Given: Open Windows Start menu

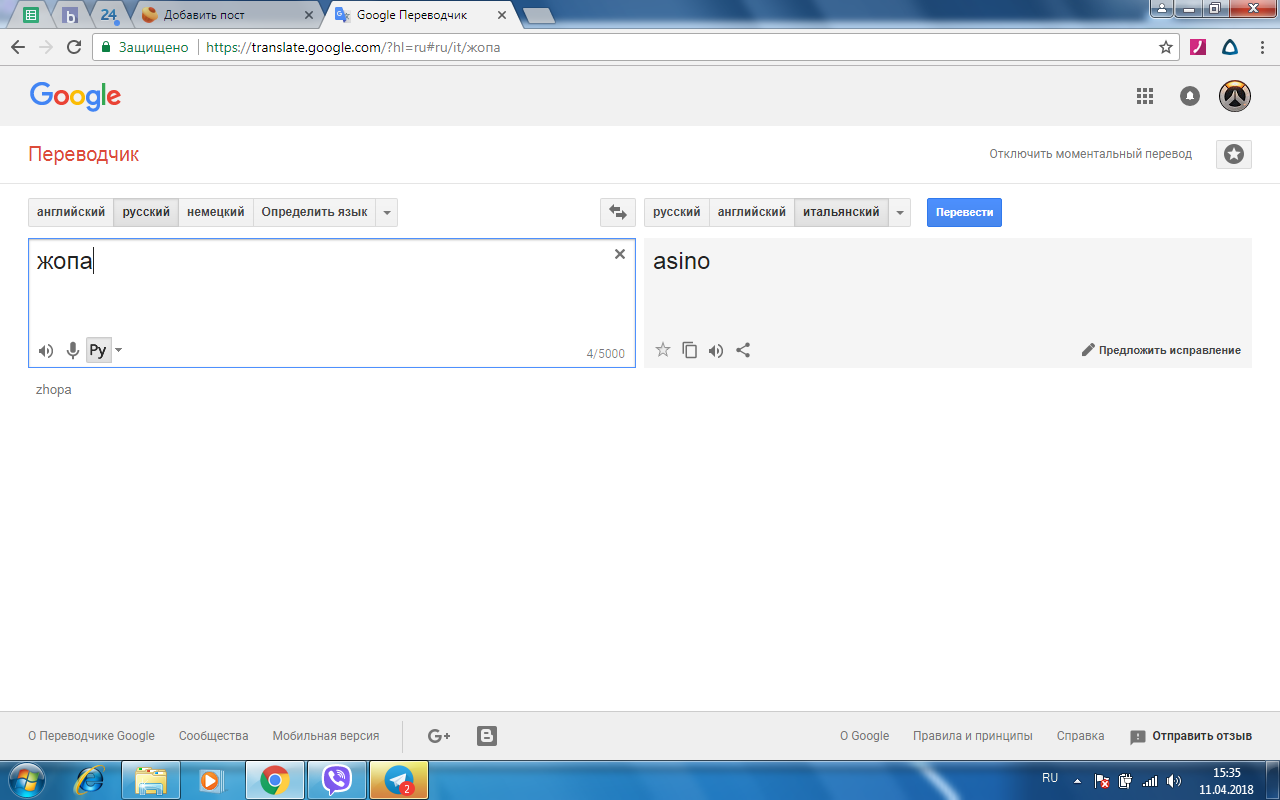Looking at the screenshot, I should tap(26, 779).
